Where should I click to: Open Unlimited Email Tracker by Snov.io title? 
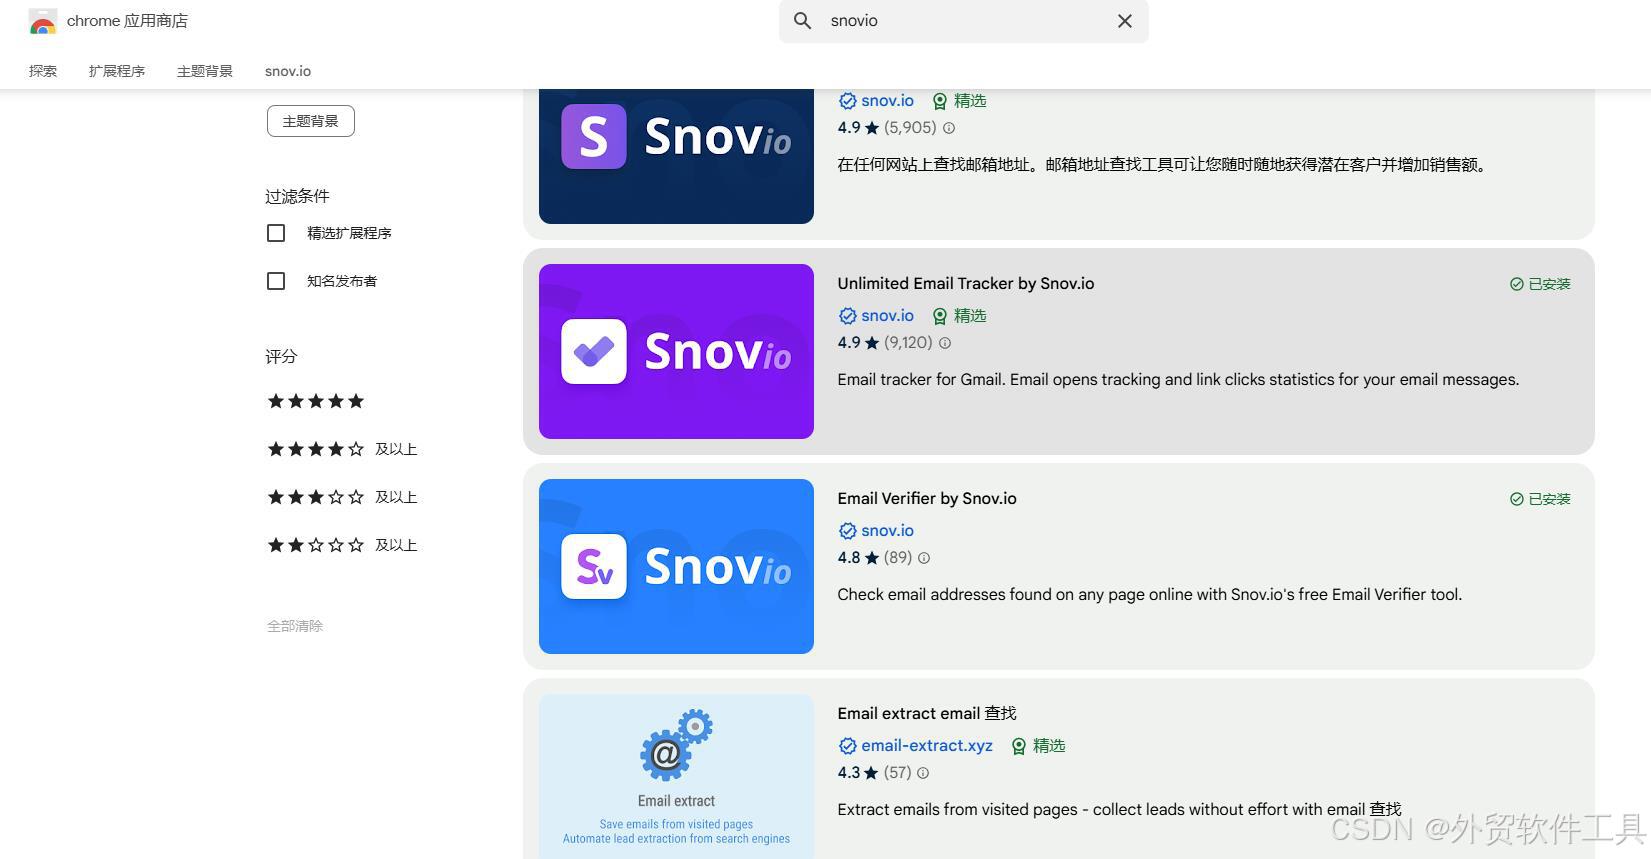click(x=966, y=283)
